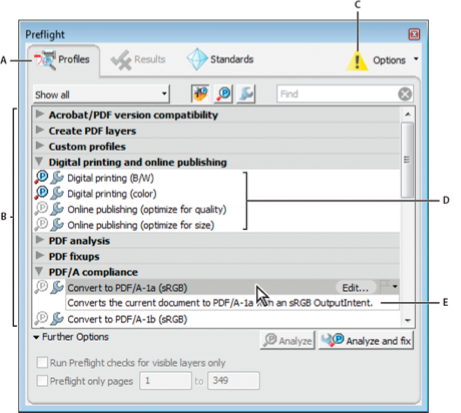Select the single checks magnifier button

pos(223,94)
